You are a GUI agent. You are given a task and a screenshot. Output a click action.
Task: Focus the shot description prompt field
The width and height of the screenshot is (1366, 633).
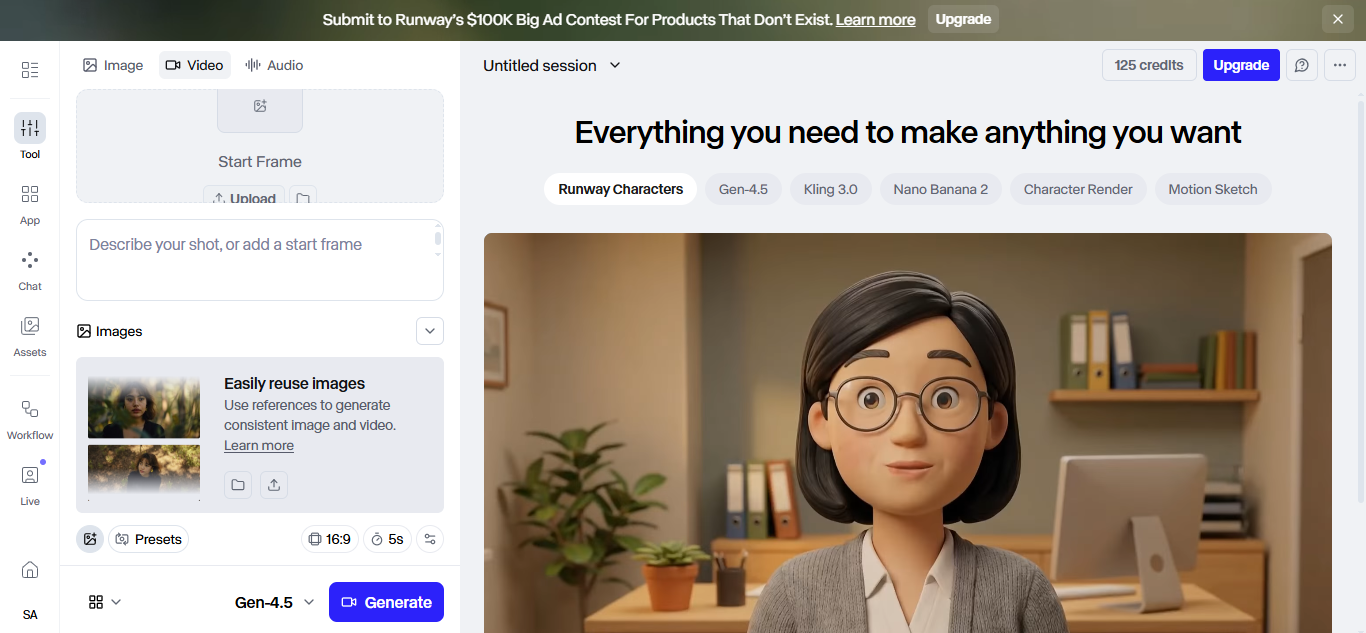tap(260, 260)
